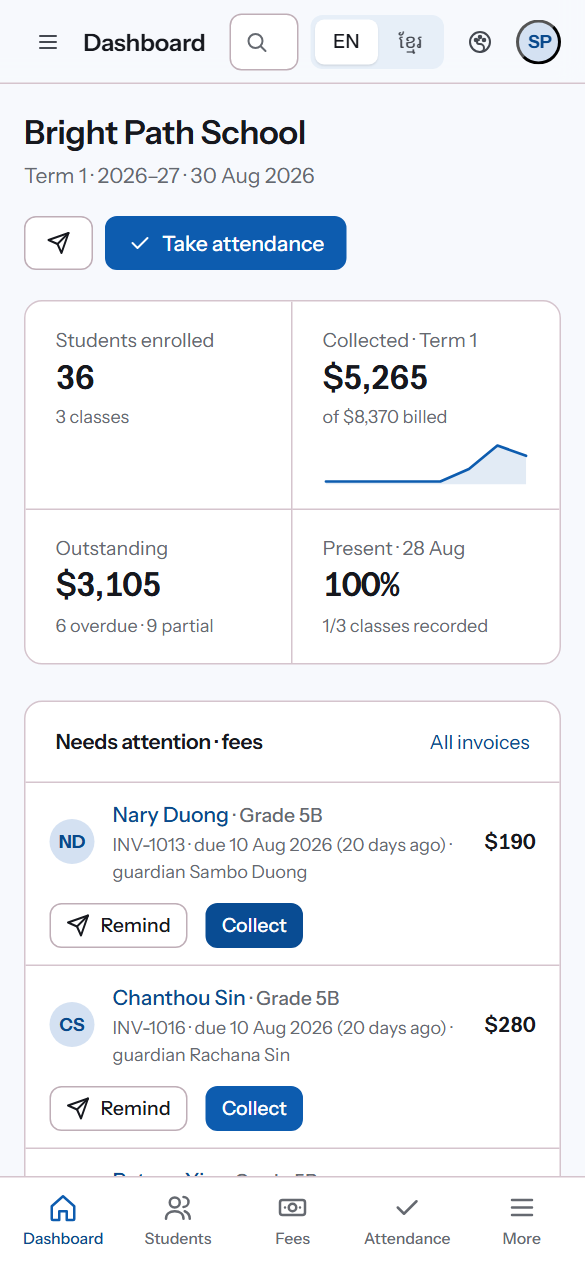Click the send paper-plane button below the school name
The width and height of the screenshot is (585, 1266).
point(59,243)
